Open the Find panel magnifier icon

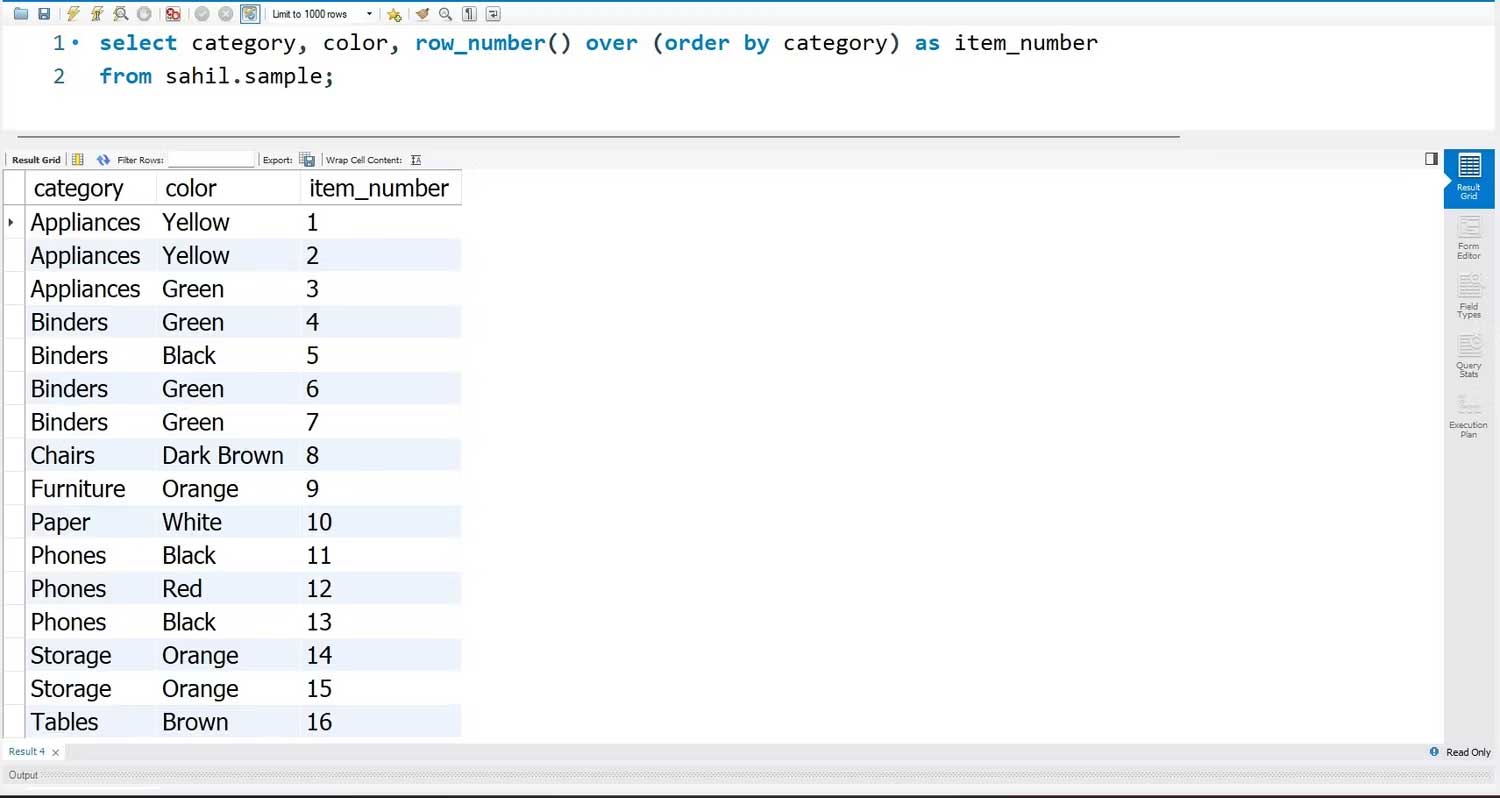tap(444, 13)
